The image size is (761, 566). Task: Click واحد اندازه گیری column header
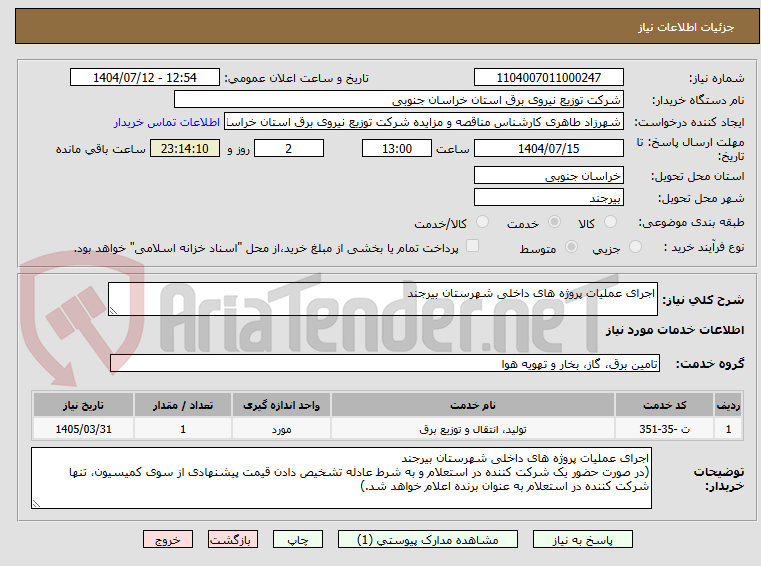281,405
